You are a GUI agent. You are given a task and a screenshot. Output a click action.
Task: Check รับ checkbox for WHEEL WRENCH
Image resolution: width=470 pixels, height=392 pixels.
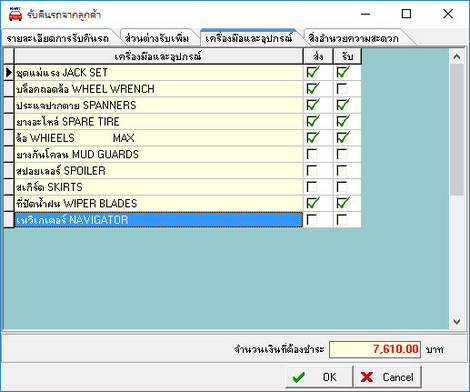pyautogui.click(x=342, y=89)
